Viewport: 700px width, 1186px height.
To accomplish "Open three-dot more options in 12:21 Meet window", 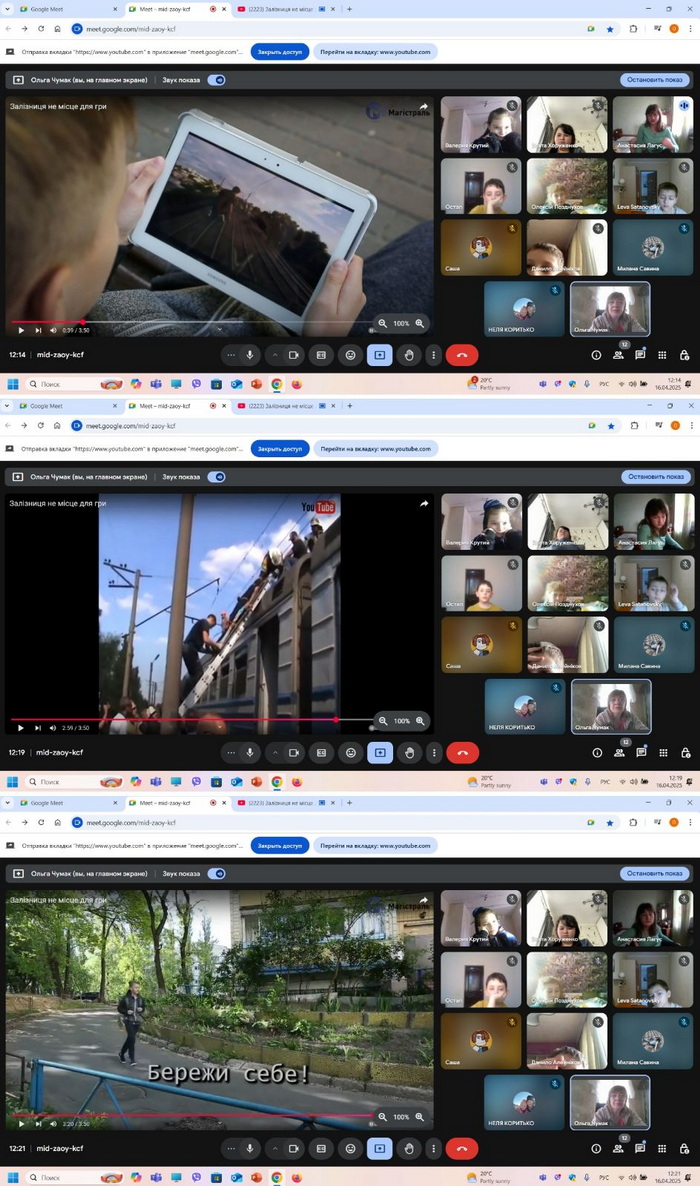I will click(x=434, y=1148).
